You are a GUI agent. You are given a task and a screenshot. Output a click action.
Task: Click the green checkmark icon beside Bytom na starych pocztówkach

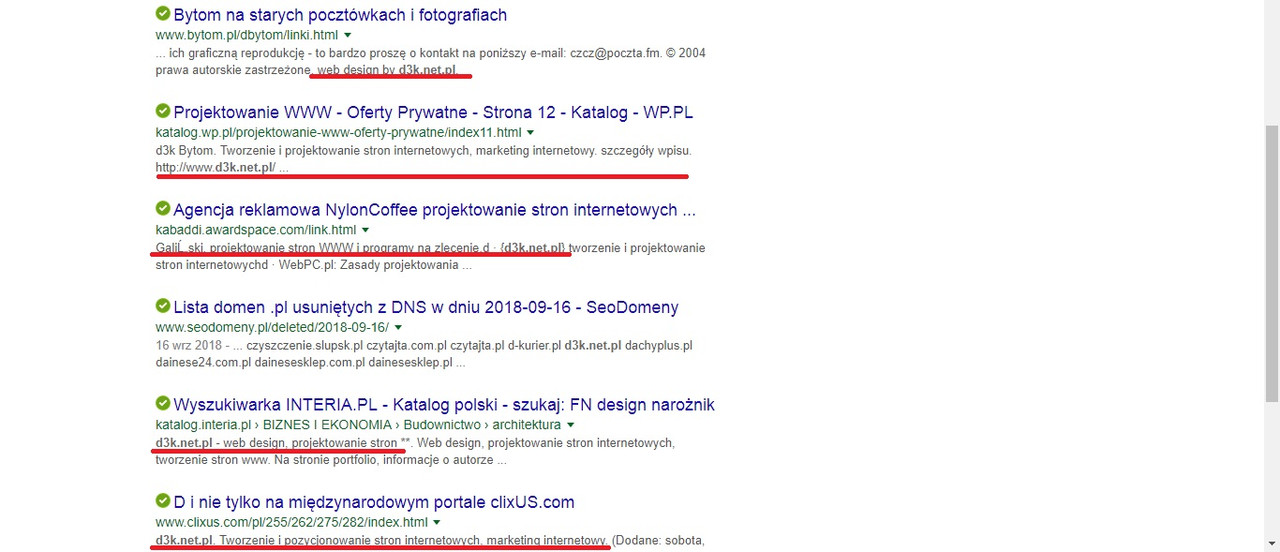(162, 14)
